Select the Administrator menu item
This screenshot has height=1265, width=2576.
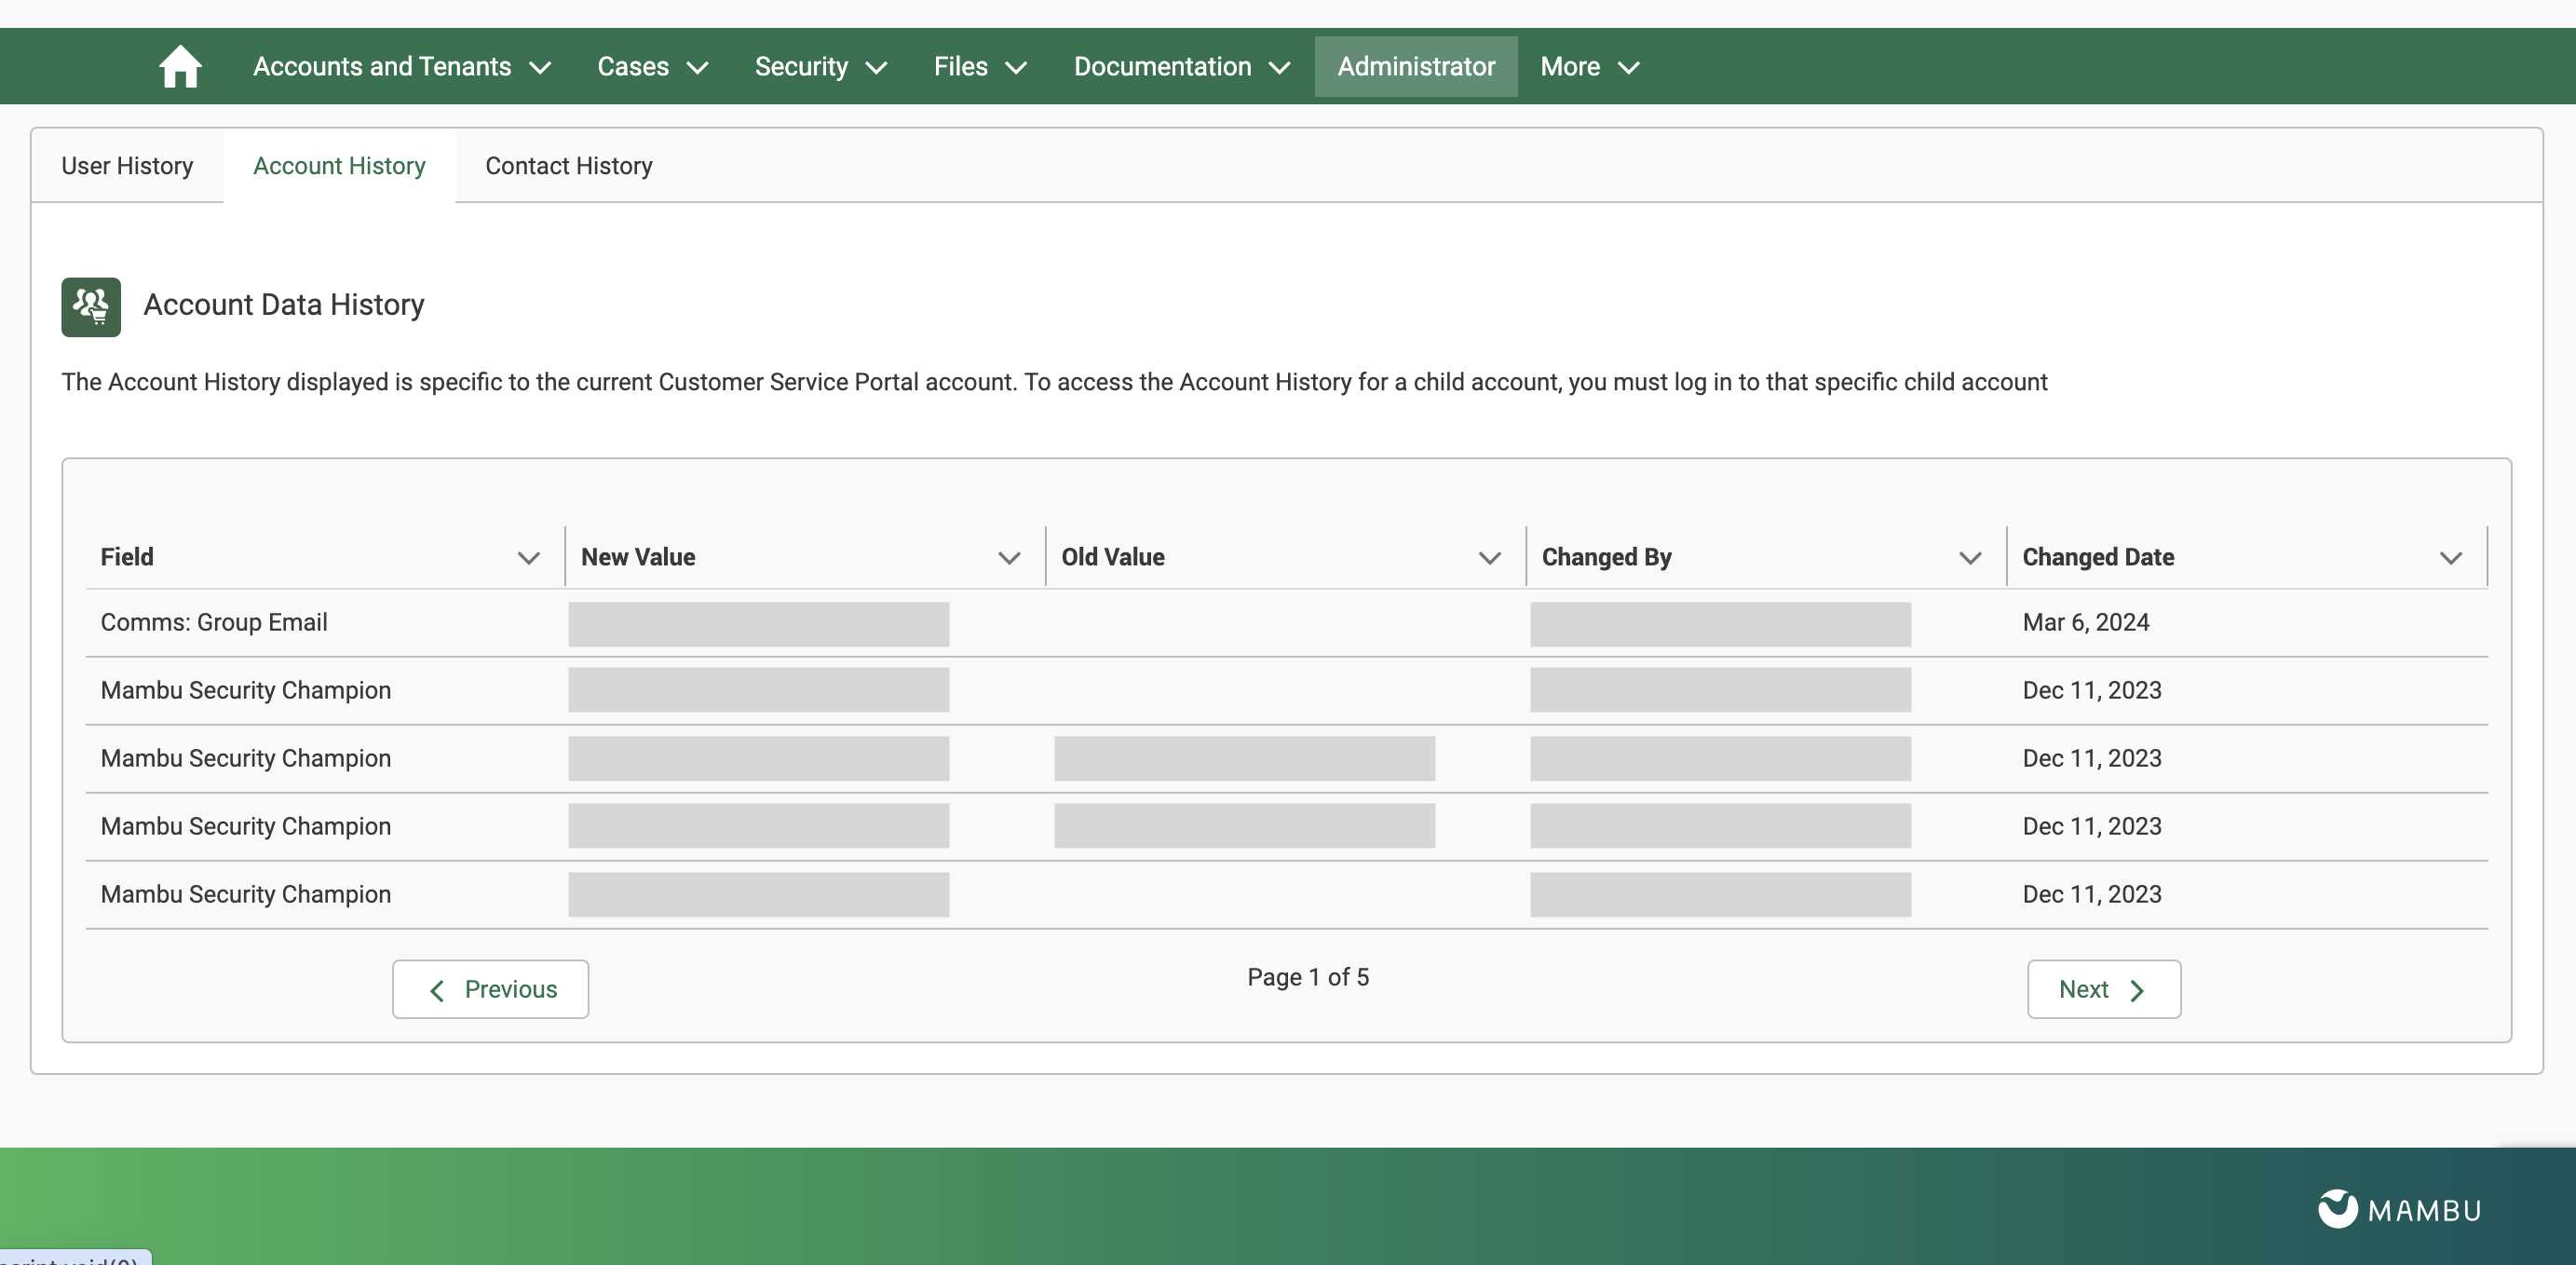pos(1415,67)
